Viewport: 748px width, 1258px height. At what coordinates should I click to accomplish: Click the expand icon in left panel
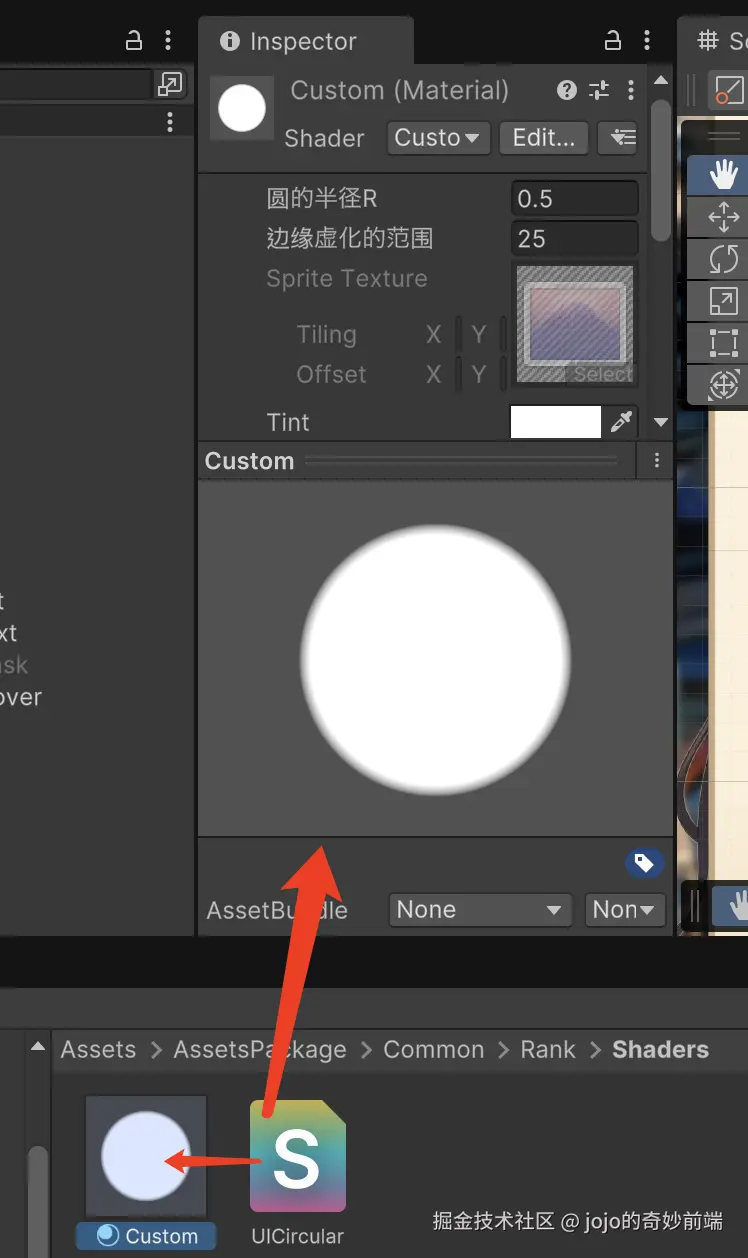tap(170, 84)
